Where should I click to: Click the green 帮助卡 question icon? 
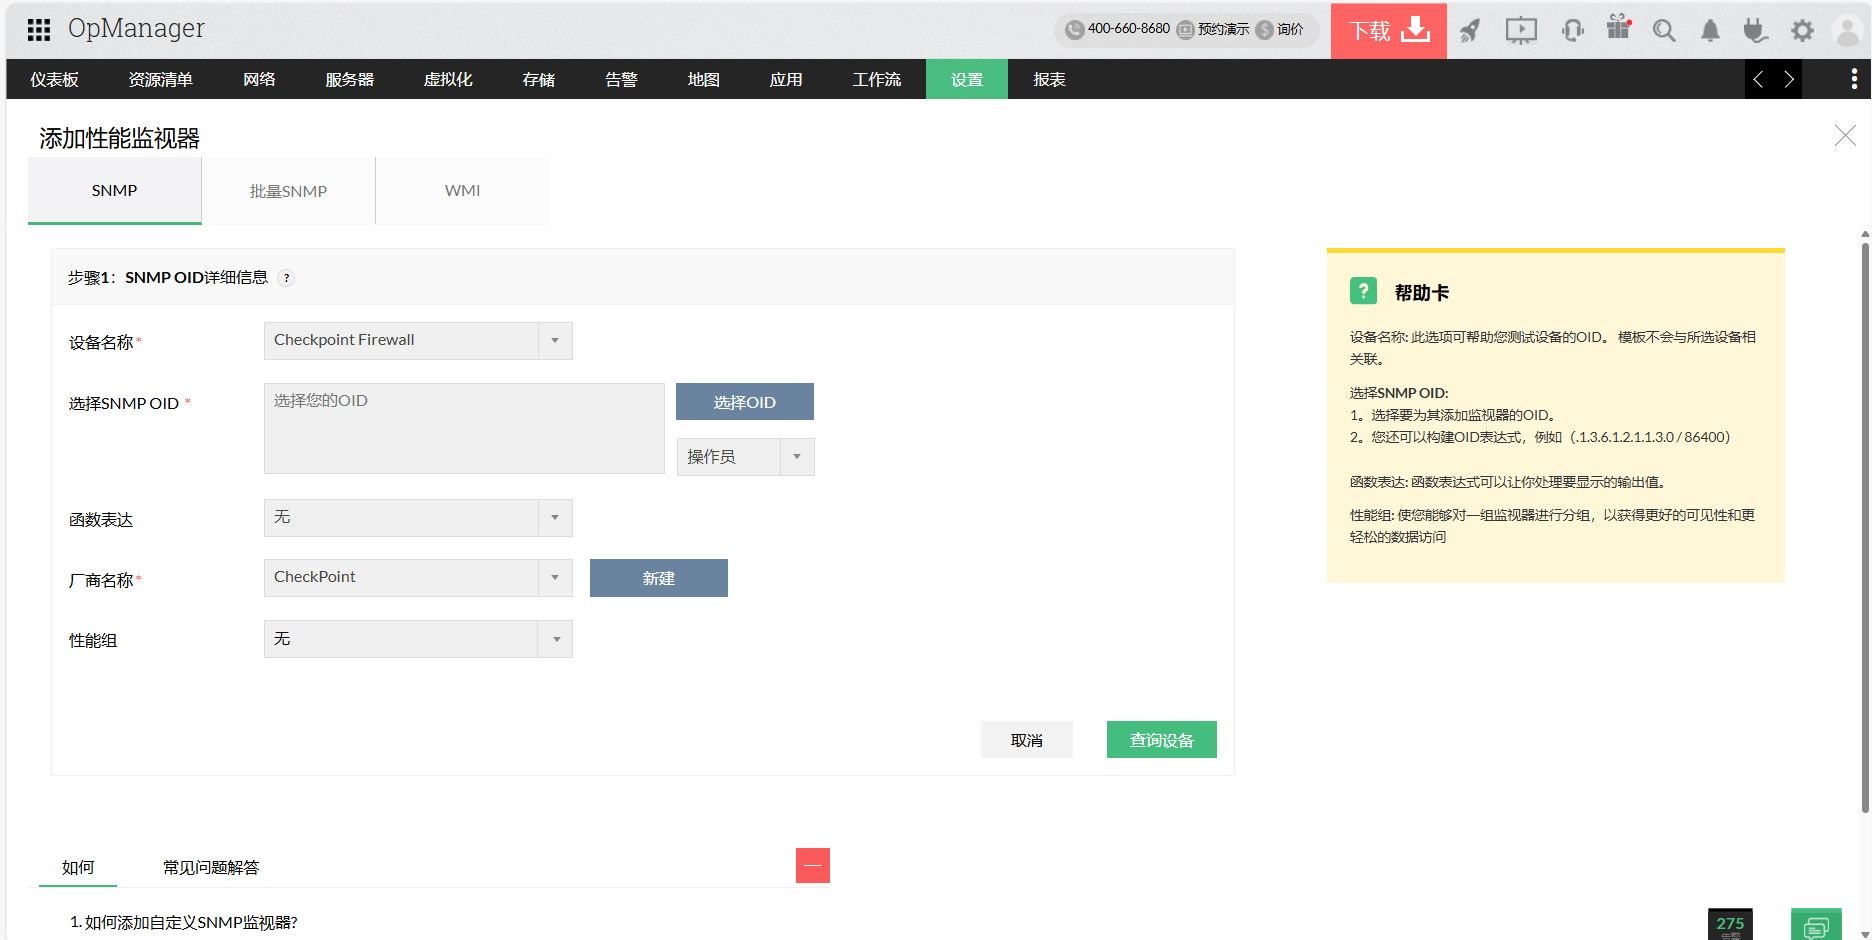[x=1363, y=291]
